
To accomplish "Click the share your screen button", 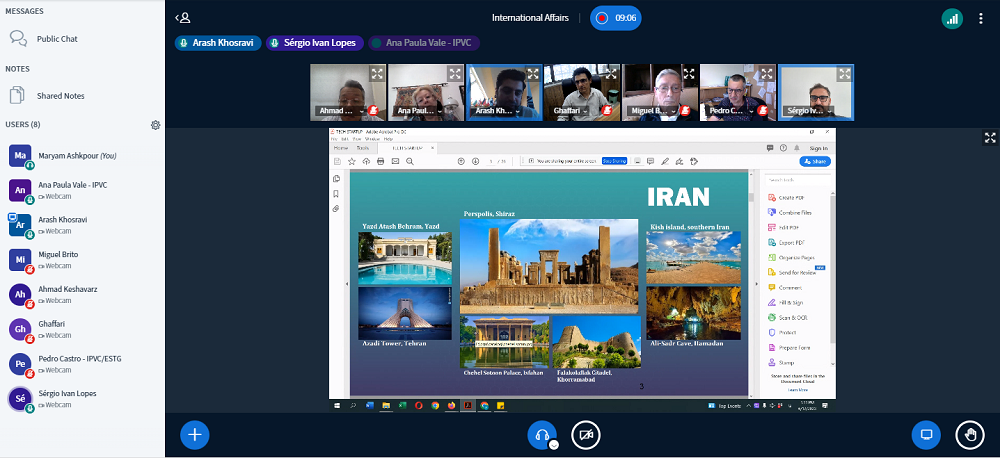I will click(x=926, y=434).
